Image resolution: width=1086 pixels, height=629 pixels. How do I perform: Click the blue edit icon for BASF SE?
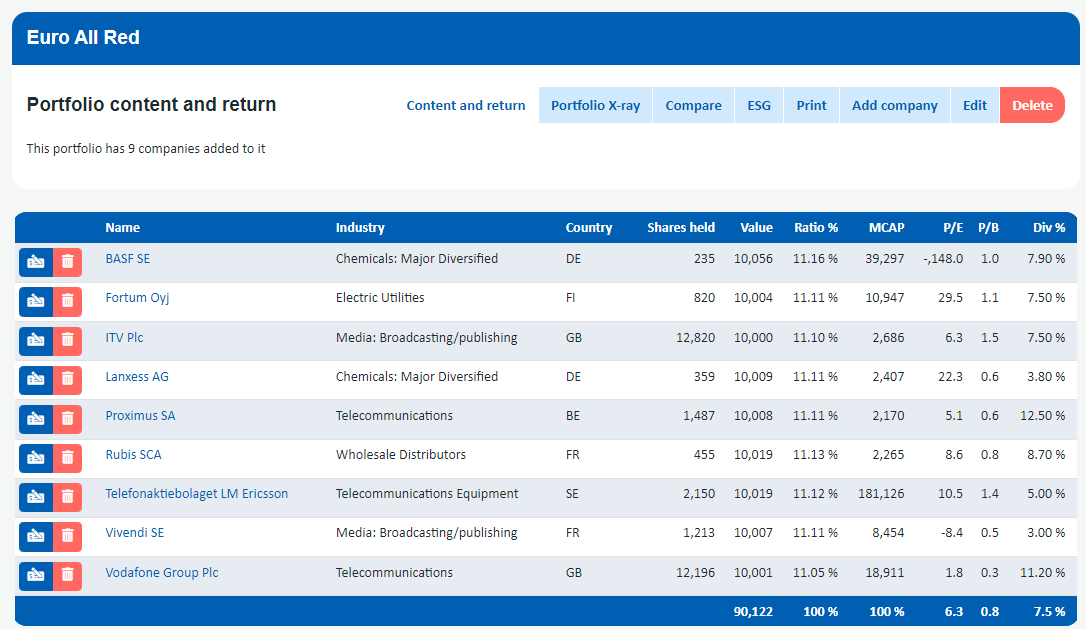pos(36,262)
